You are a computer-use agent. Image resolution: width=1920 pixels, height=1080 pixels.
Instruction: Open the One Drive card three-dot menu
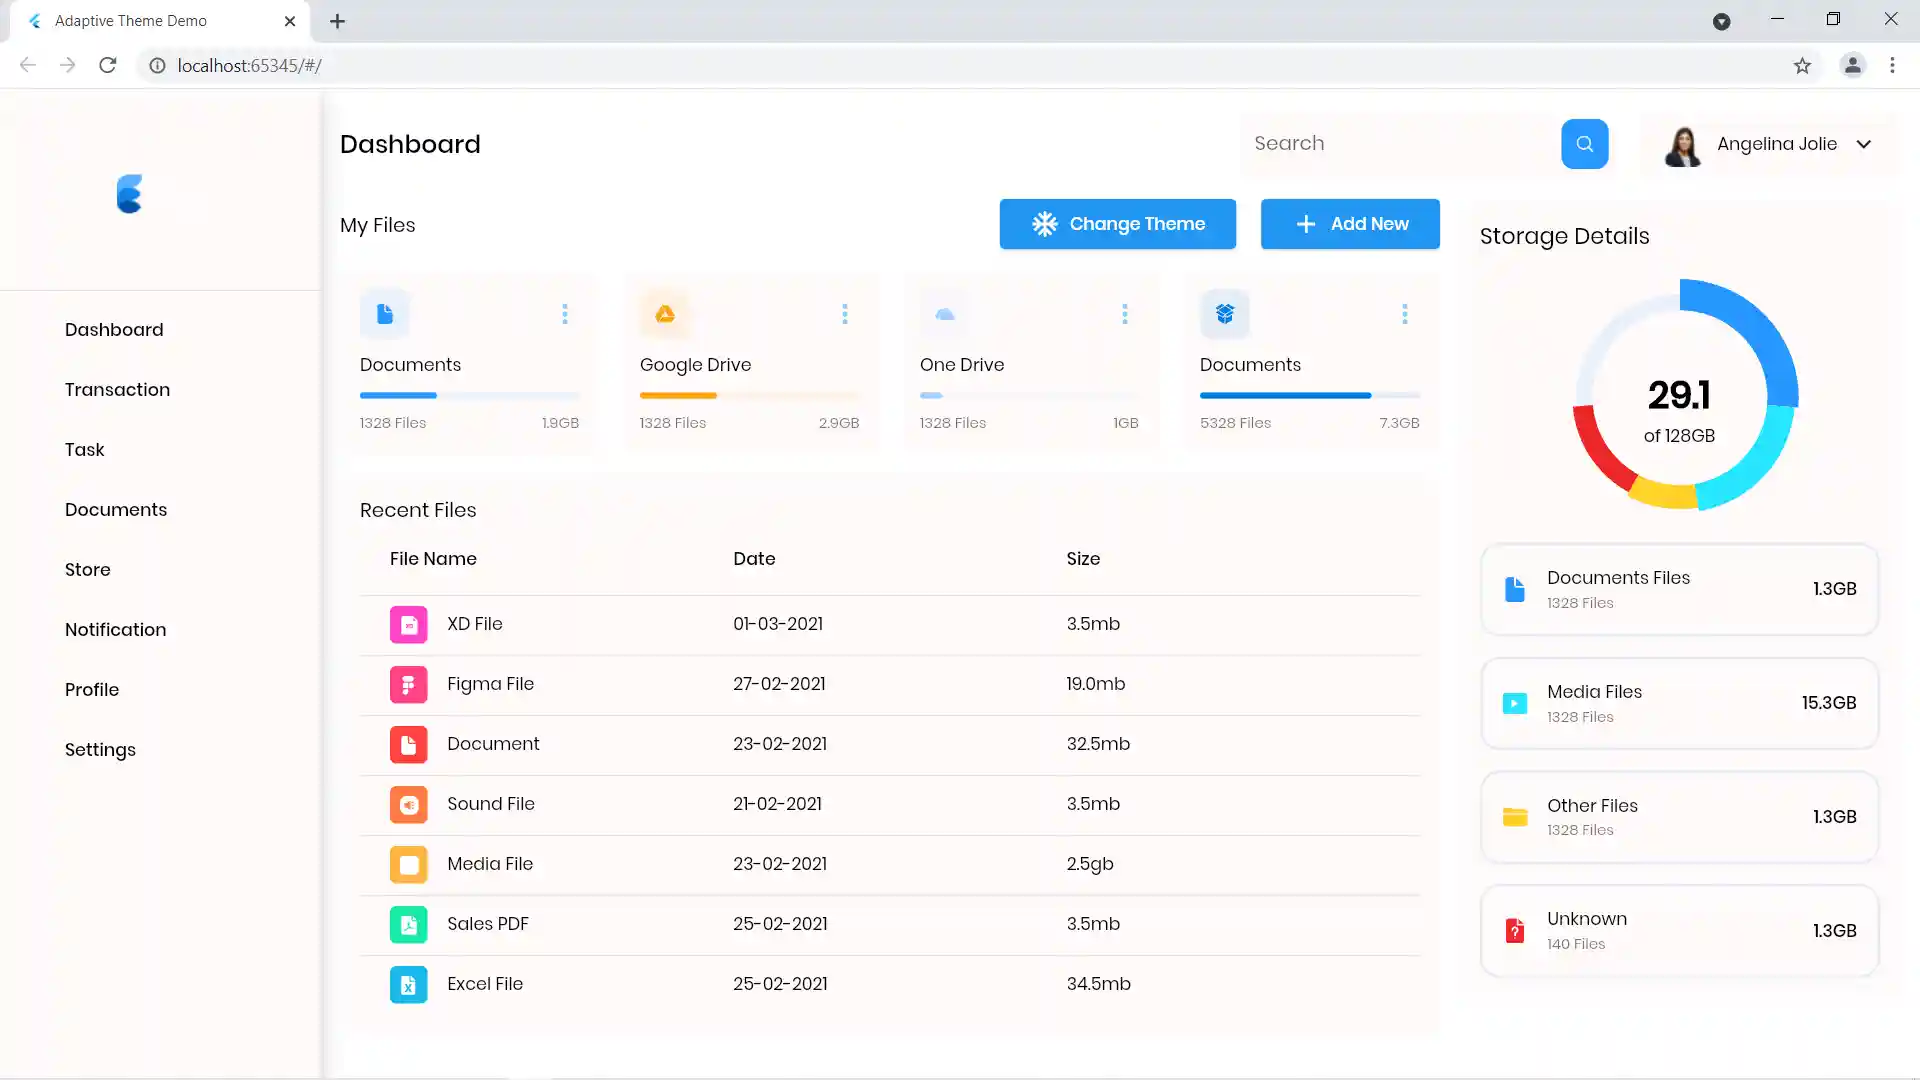1125,314
